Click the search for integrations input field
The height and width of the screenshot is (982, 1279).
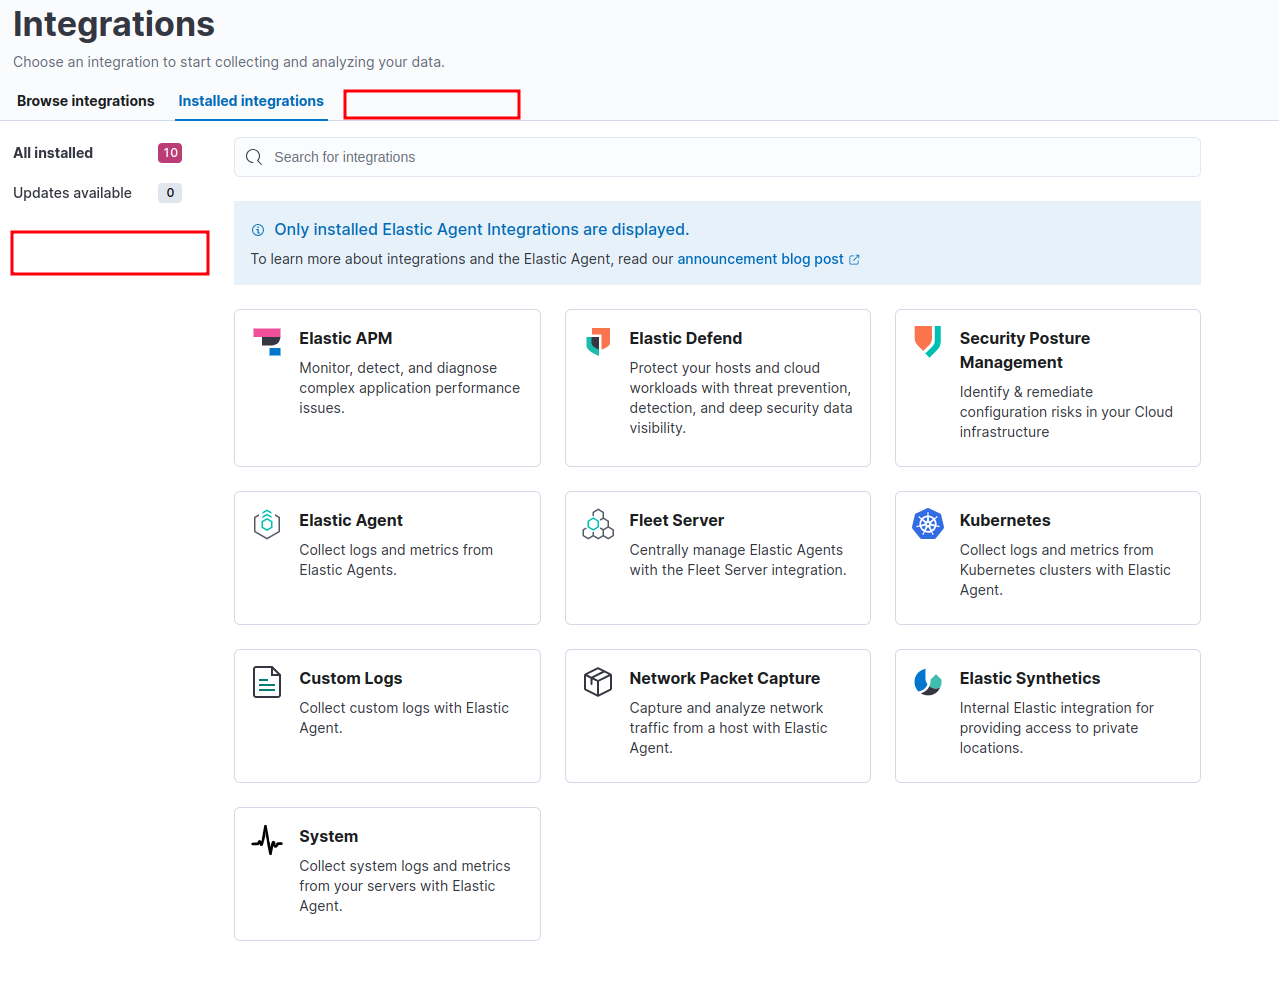[x=700, y=157]
